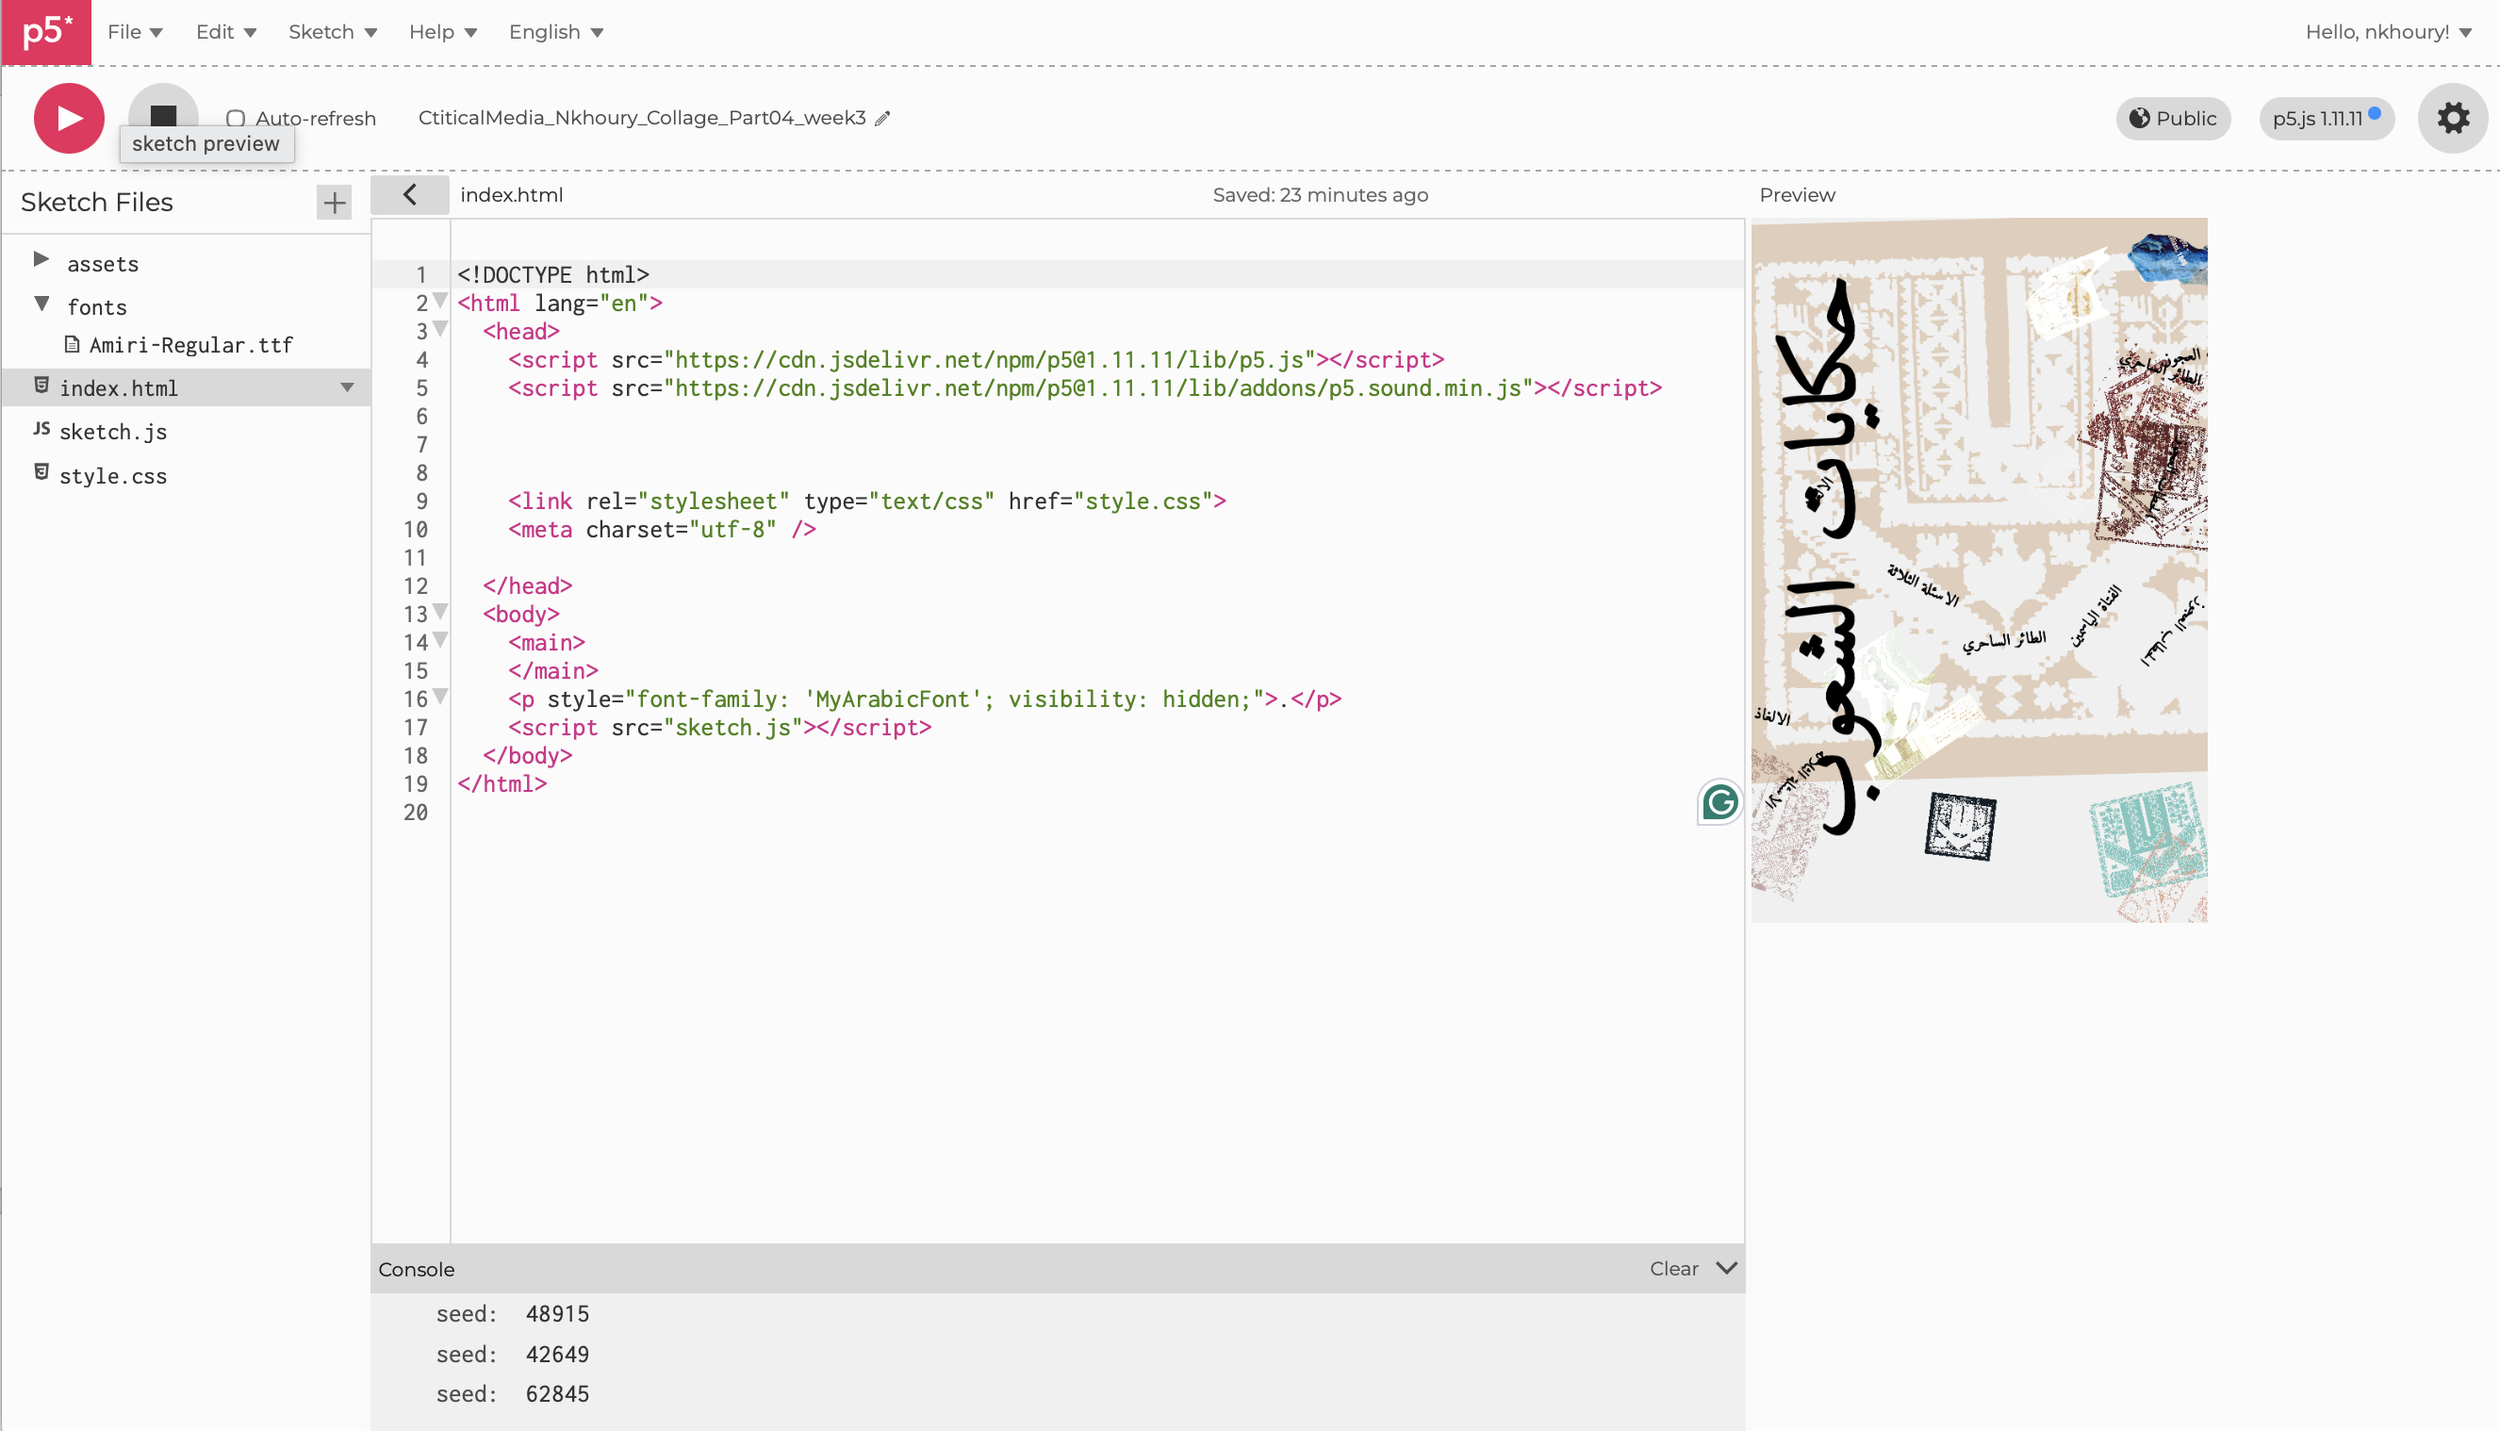
Task: Add a new file with plus button
Action: point(334,203)
